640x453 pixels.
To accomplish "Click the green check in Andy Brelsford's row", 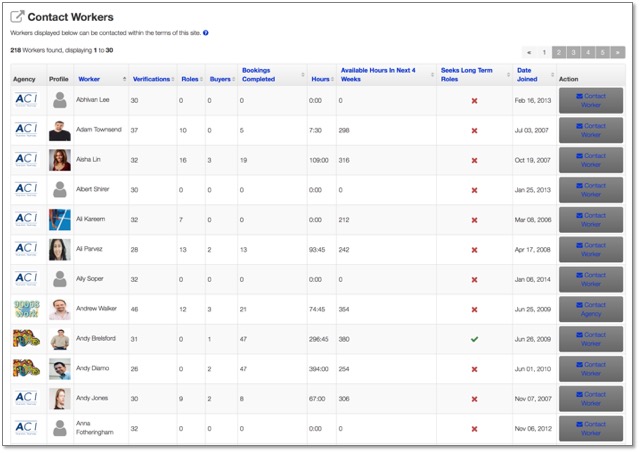I will (x=474, y=339).
